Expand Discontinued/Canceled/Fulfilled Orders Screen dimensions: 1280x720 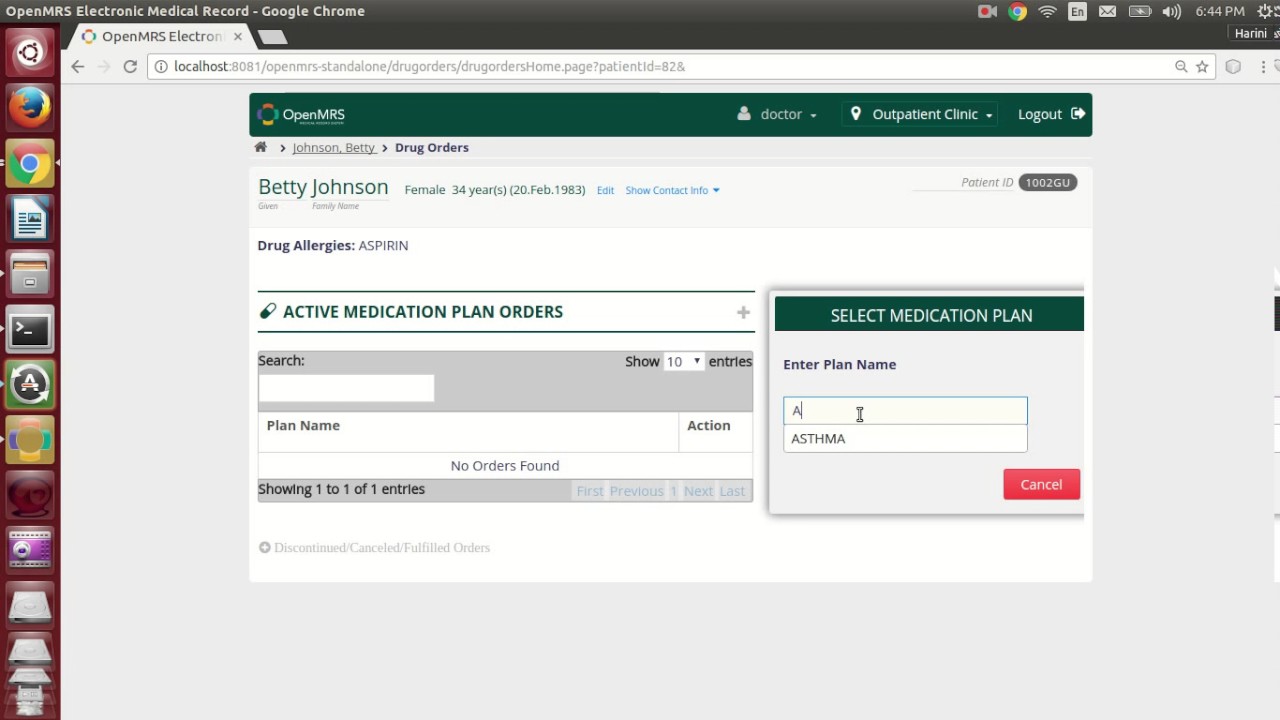click(x=374, y=548)
